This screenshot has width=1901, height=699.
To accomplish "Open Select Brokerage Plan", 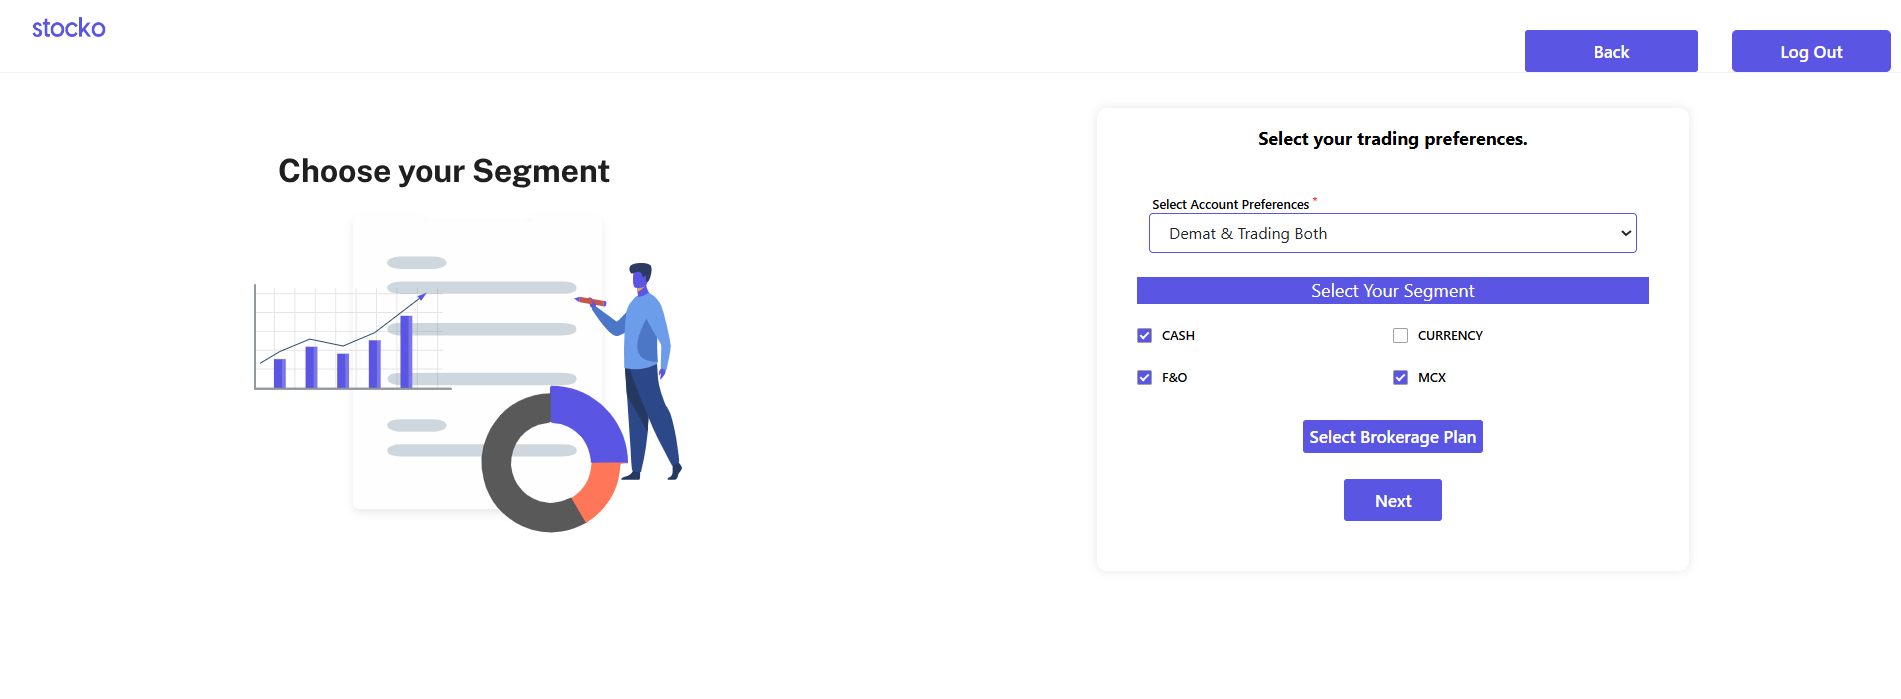I will 1392,437.
